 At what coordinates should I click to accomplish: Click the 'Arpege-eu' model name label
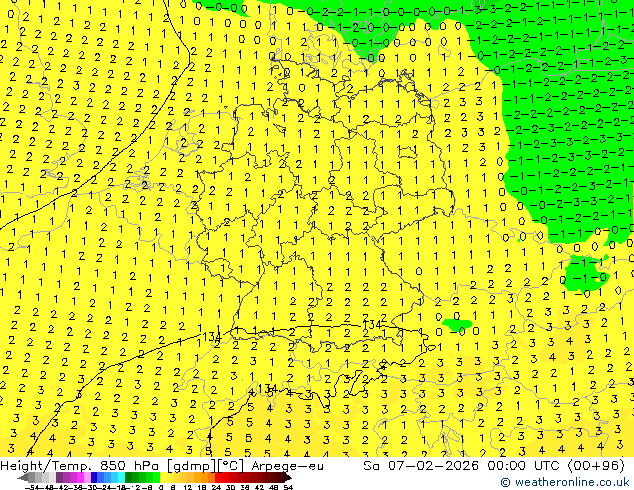(287, 467)
